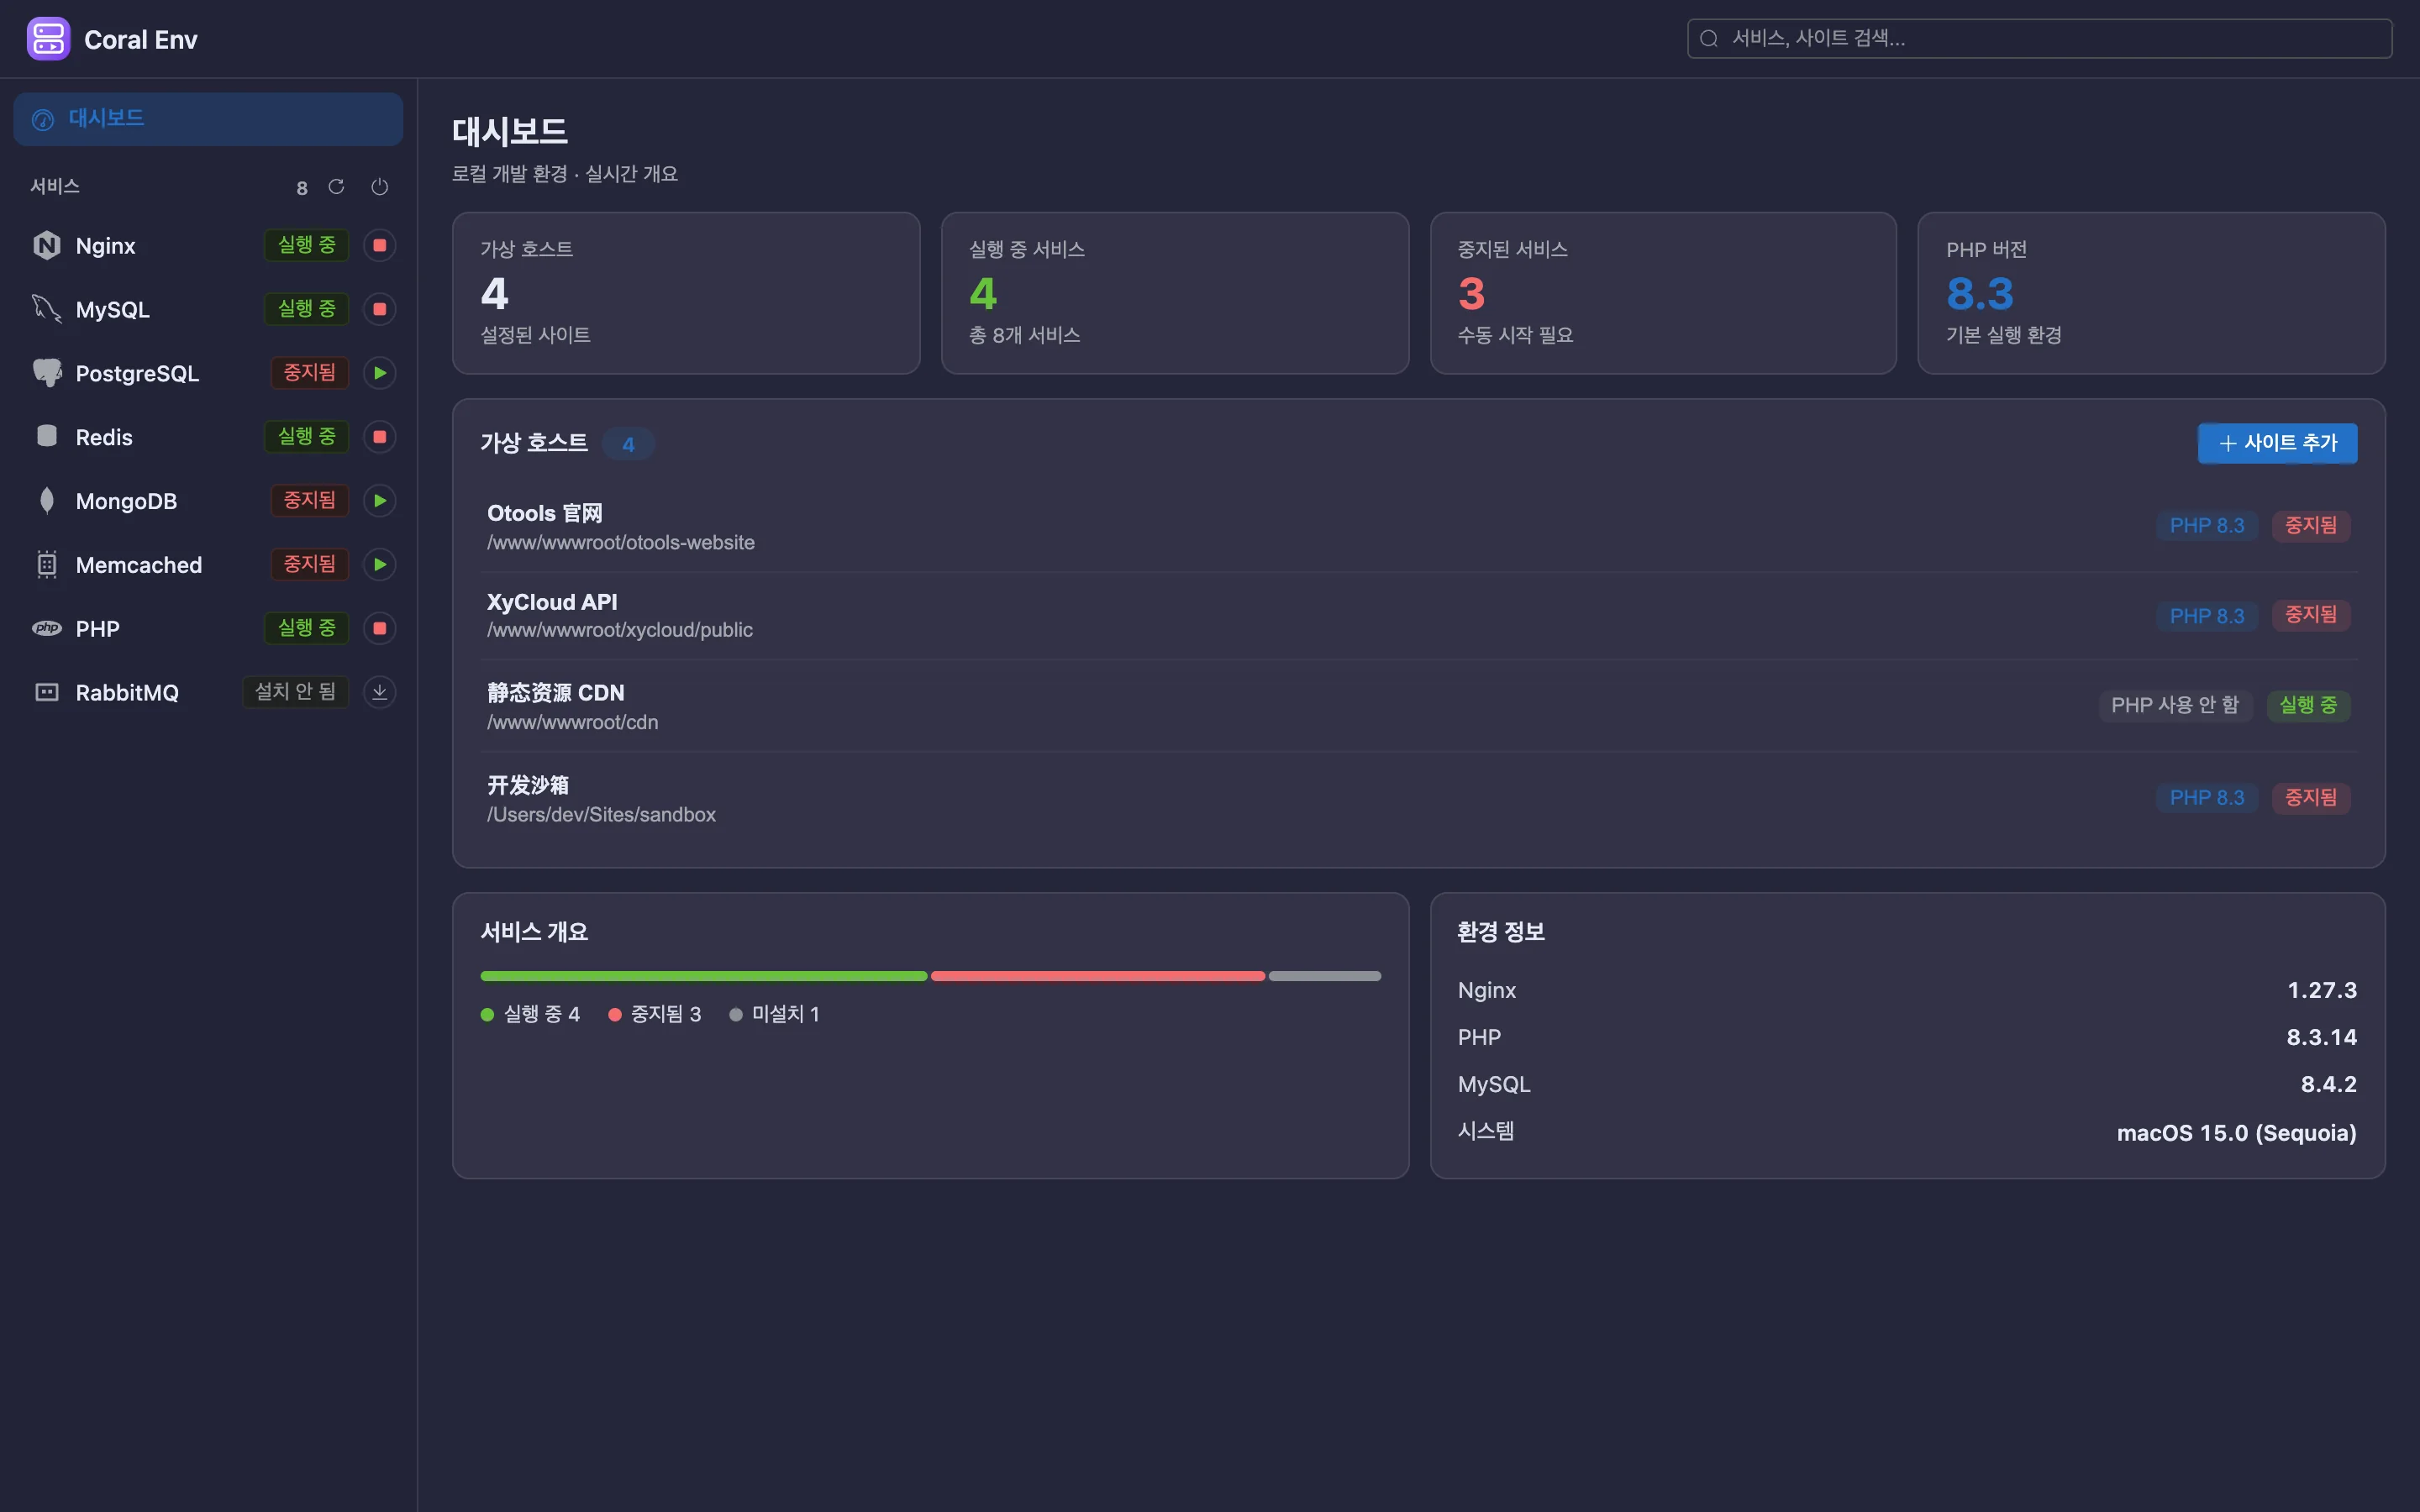Click the macOS 15.0 (Sequoia) system value
This screenshot has width=2420, height=1512.
coord(2236,1133)
